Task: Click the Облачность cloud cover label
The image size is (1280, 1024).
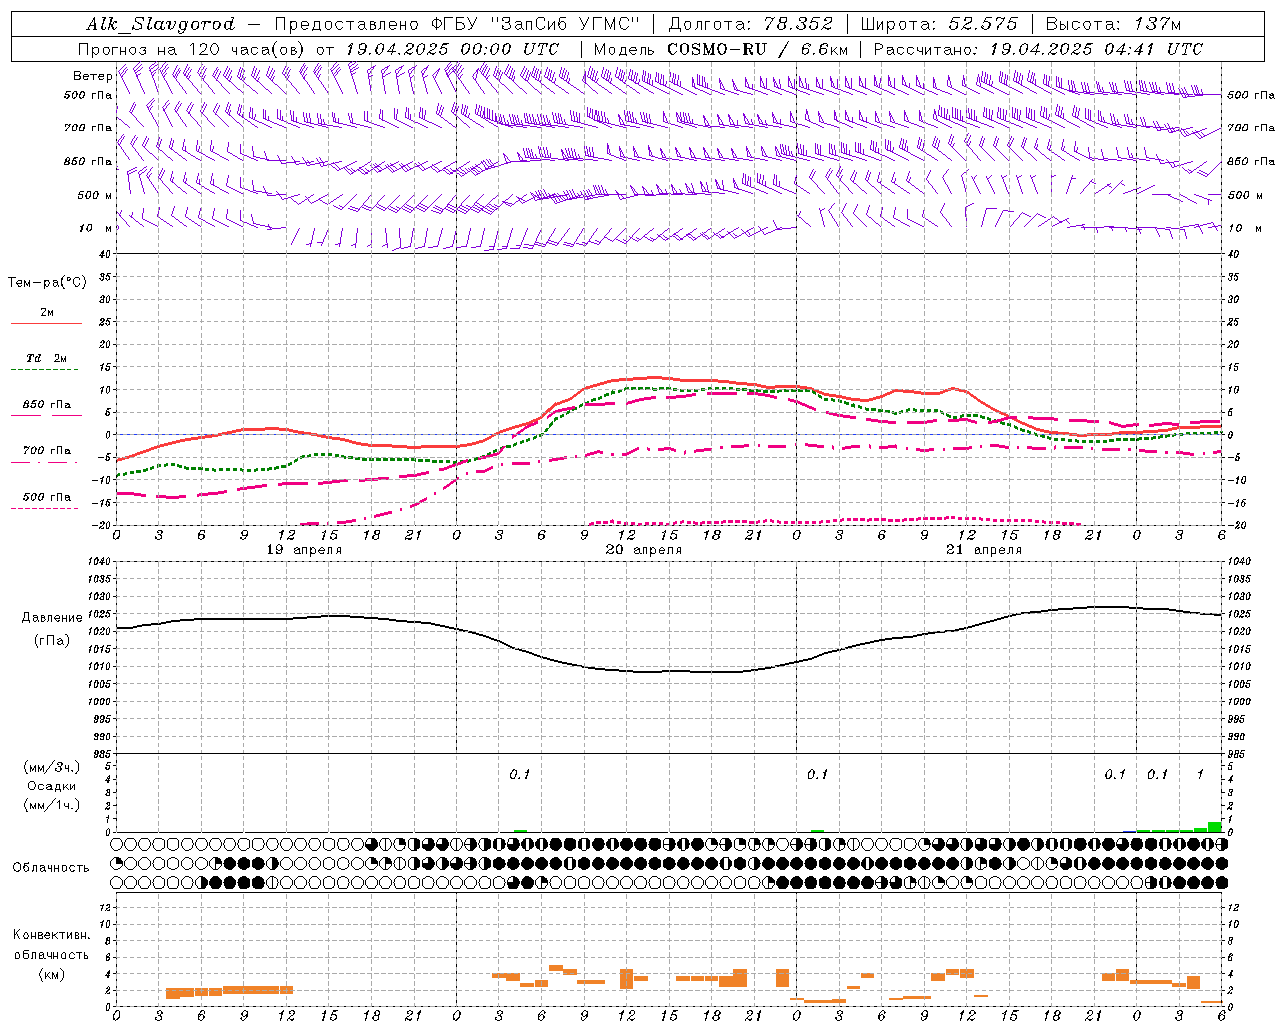Action: point(51,868)
